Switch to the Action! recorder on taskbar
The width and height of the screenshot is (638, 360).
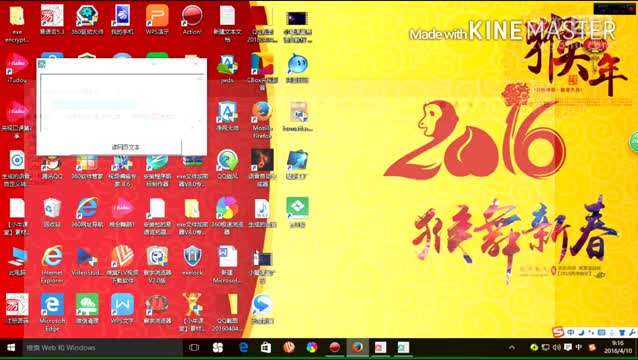[x=334, y=348]
